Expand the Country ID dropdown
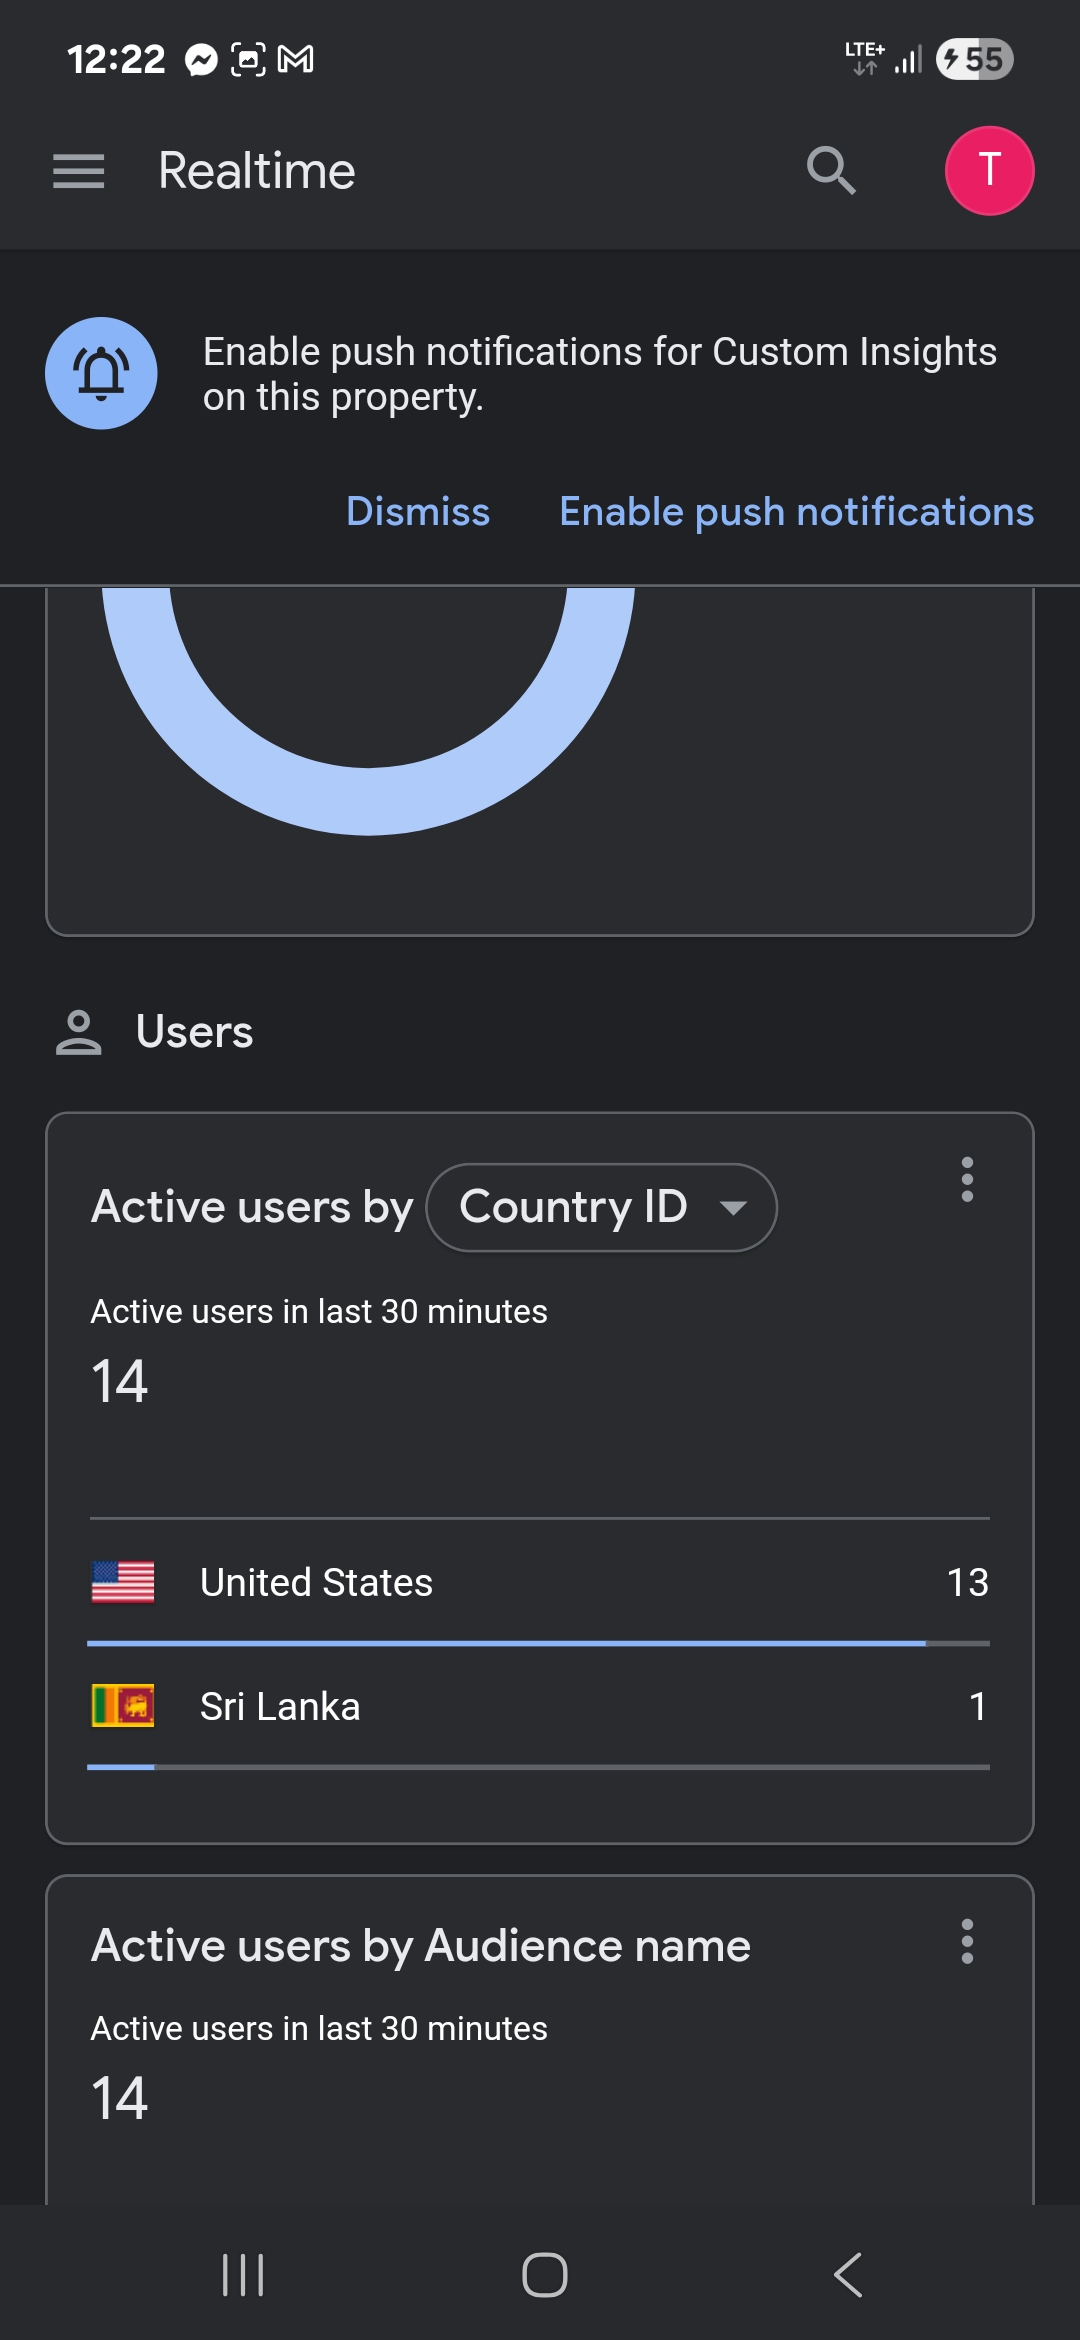 (x=600, y=1207)
